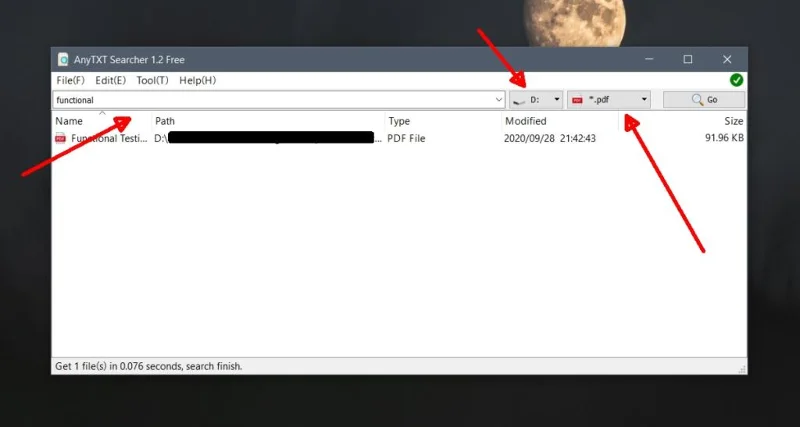
Task: Click the 'PDF File' type cell
Action: tap(406, 138)
